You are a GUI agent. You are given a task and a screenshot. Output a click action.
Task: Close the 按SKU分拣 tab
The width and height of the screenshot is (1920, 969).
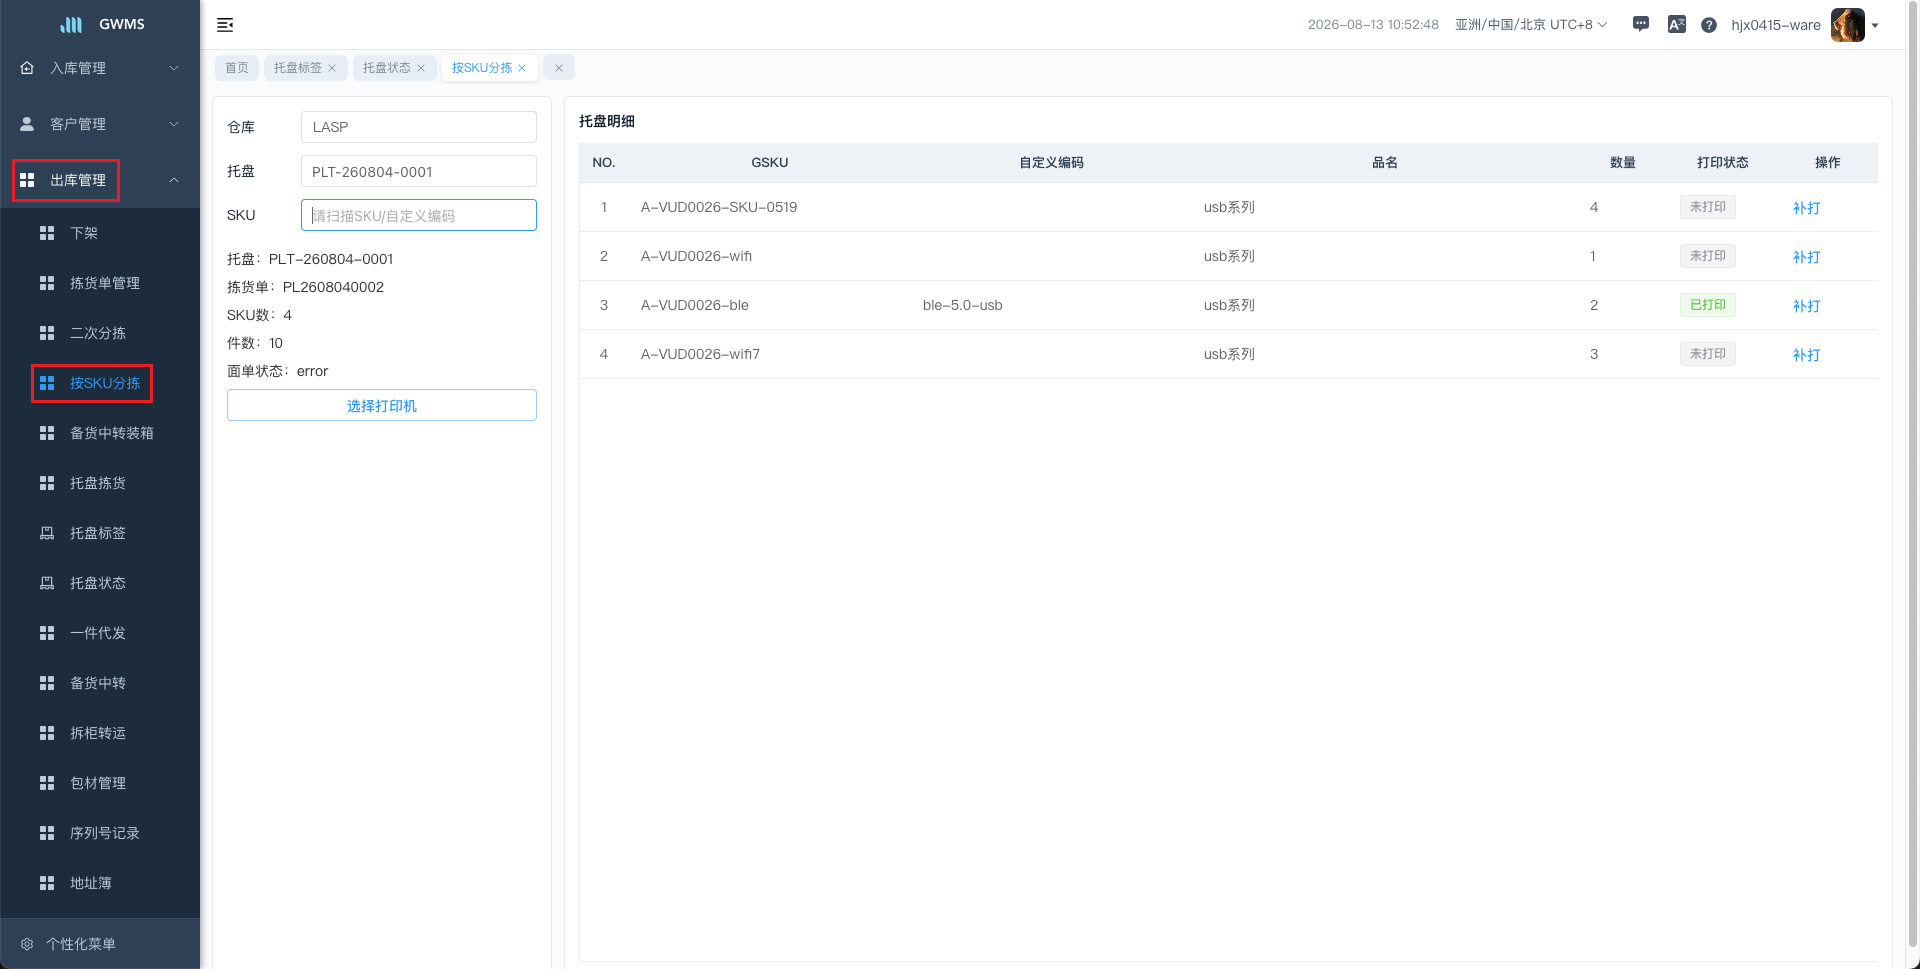point(522,68)
